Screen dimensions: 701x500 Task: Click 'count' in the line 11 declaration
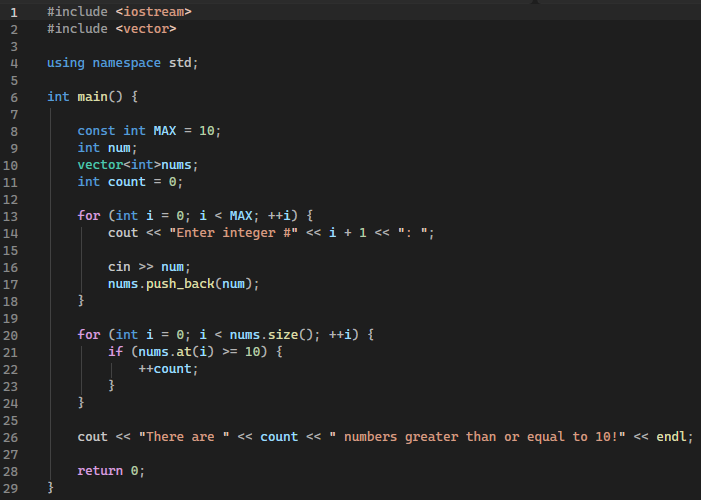tap(127, 182)
